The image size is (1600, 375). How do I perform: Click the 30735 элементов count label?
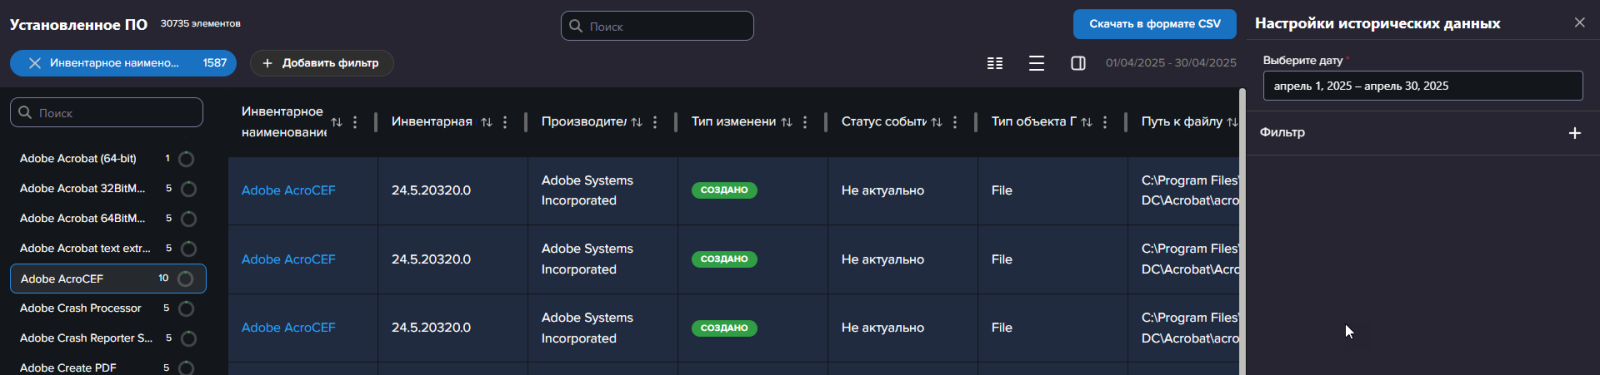click(x=201, y=24)
